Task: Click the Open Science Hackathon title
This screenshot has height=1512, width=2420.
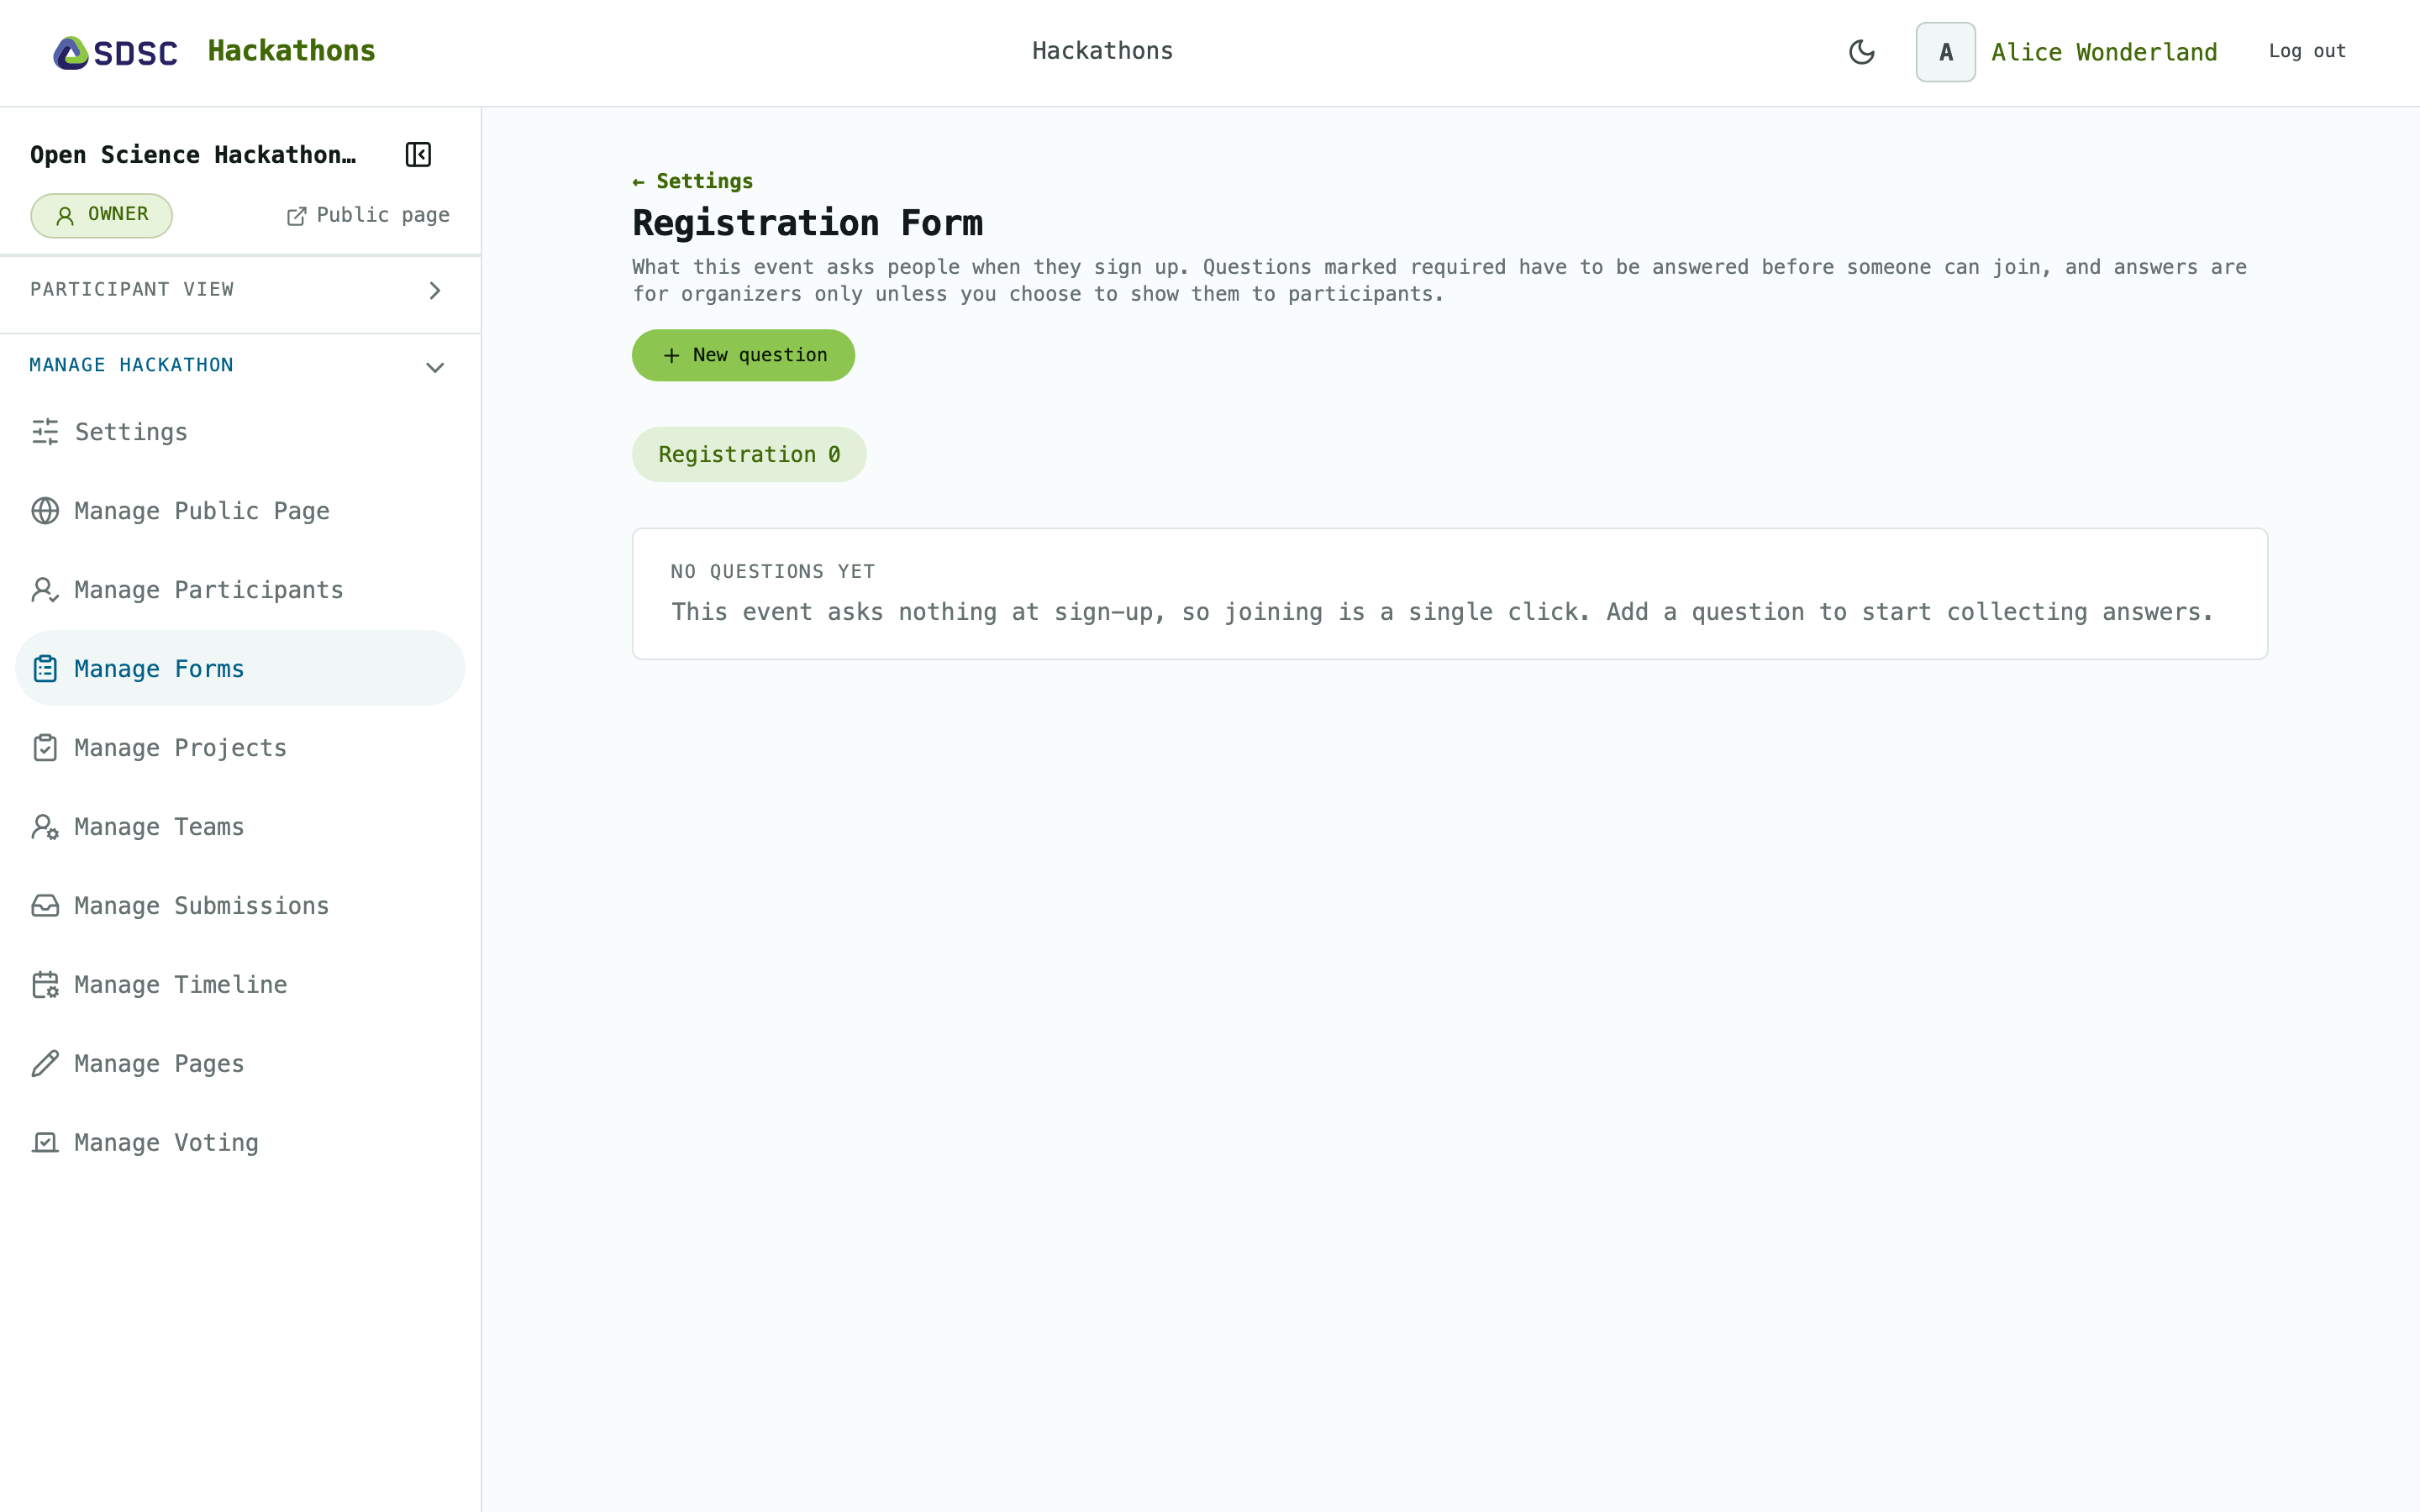Action: 193,155
